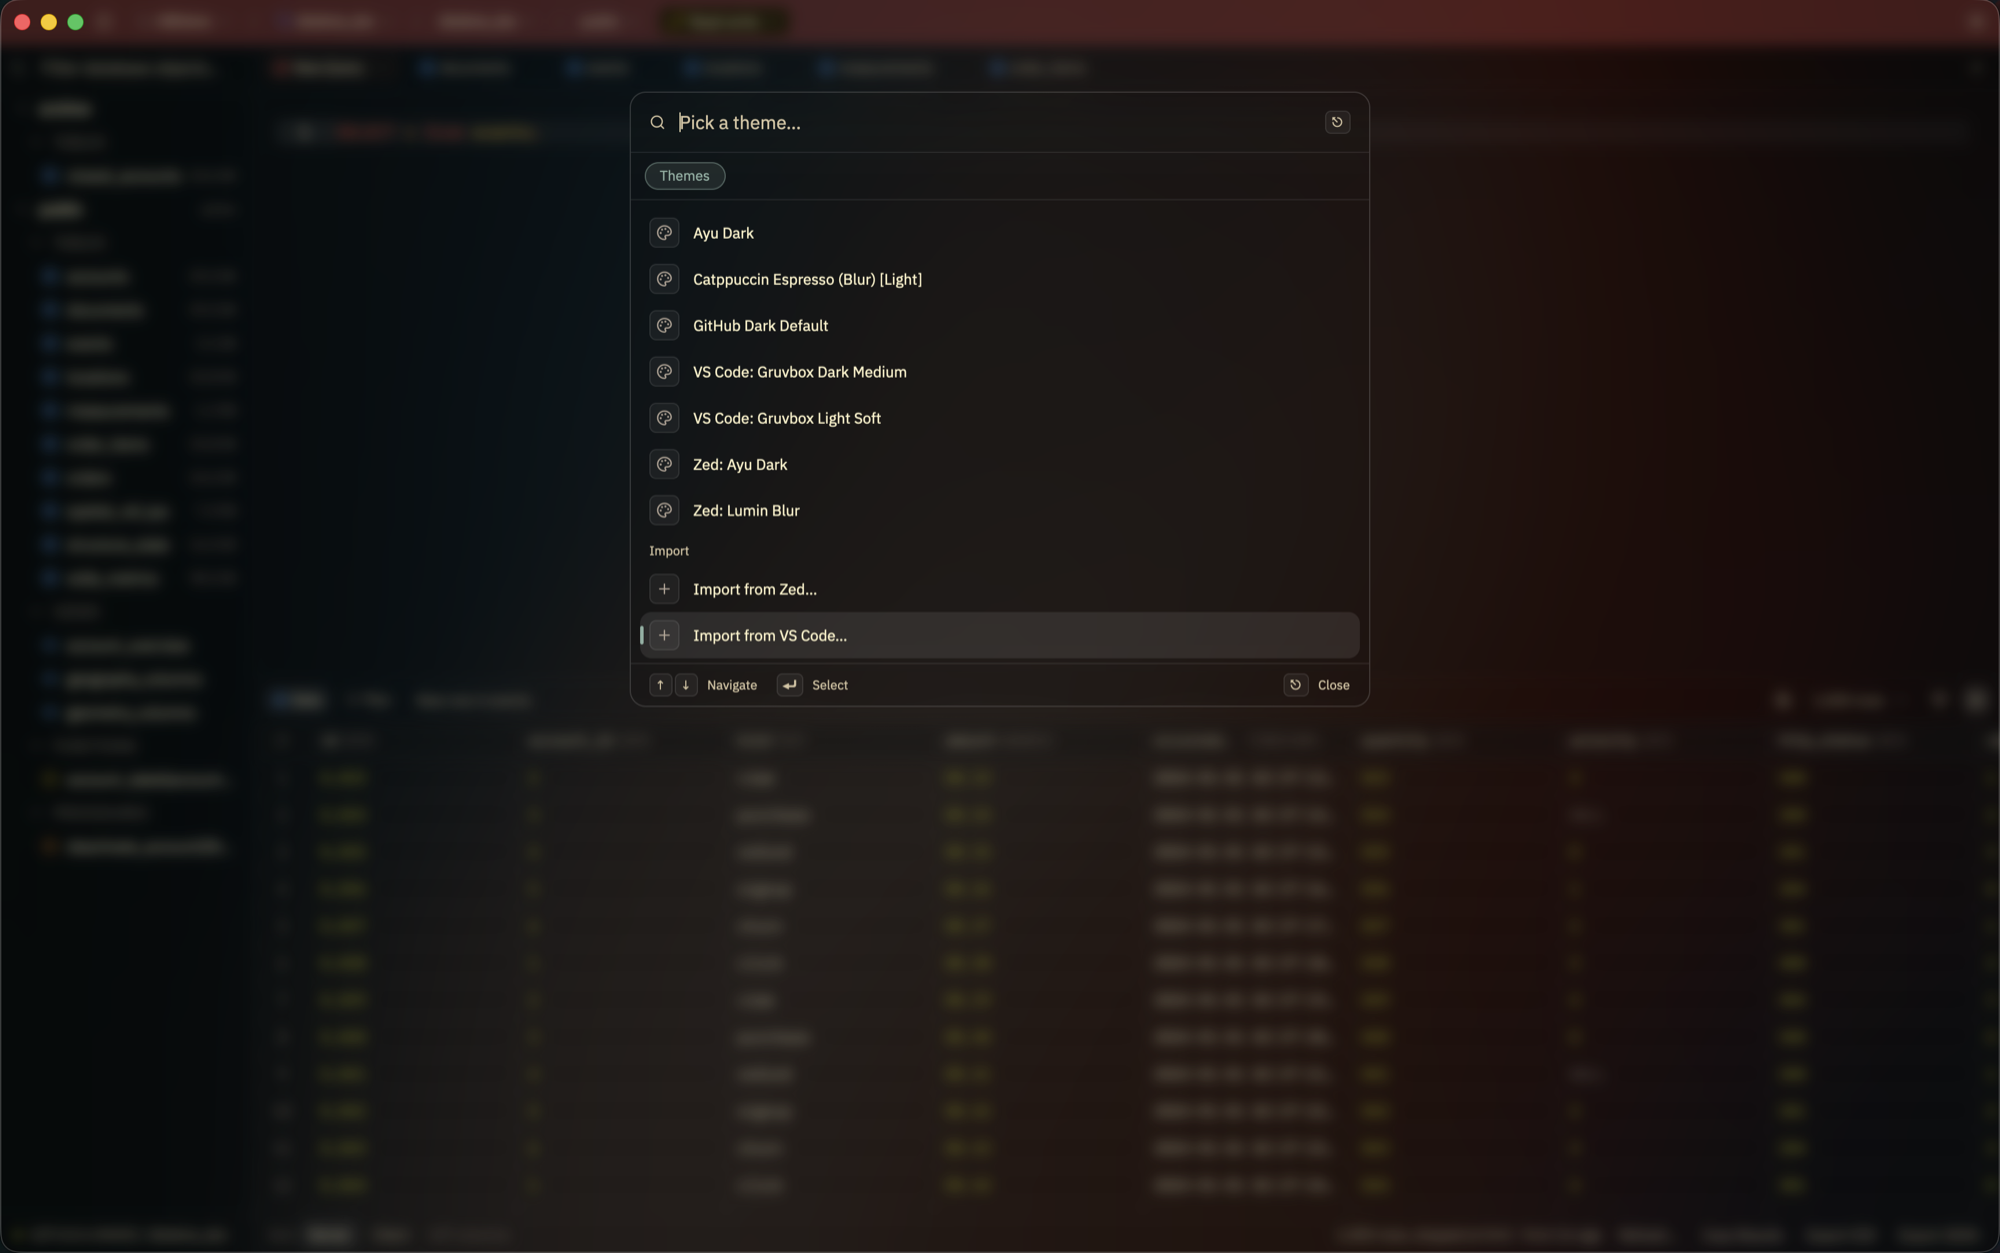The width and height of the screenshot is (2000, 1253).
Task: Select VS Code: Gruvbox Dark Medium theme
Action: (999, 372)
